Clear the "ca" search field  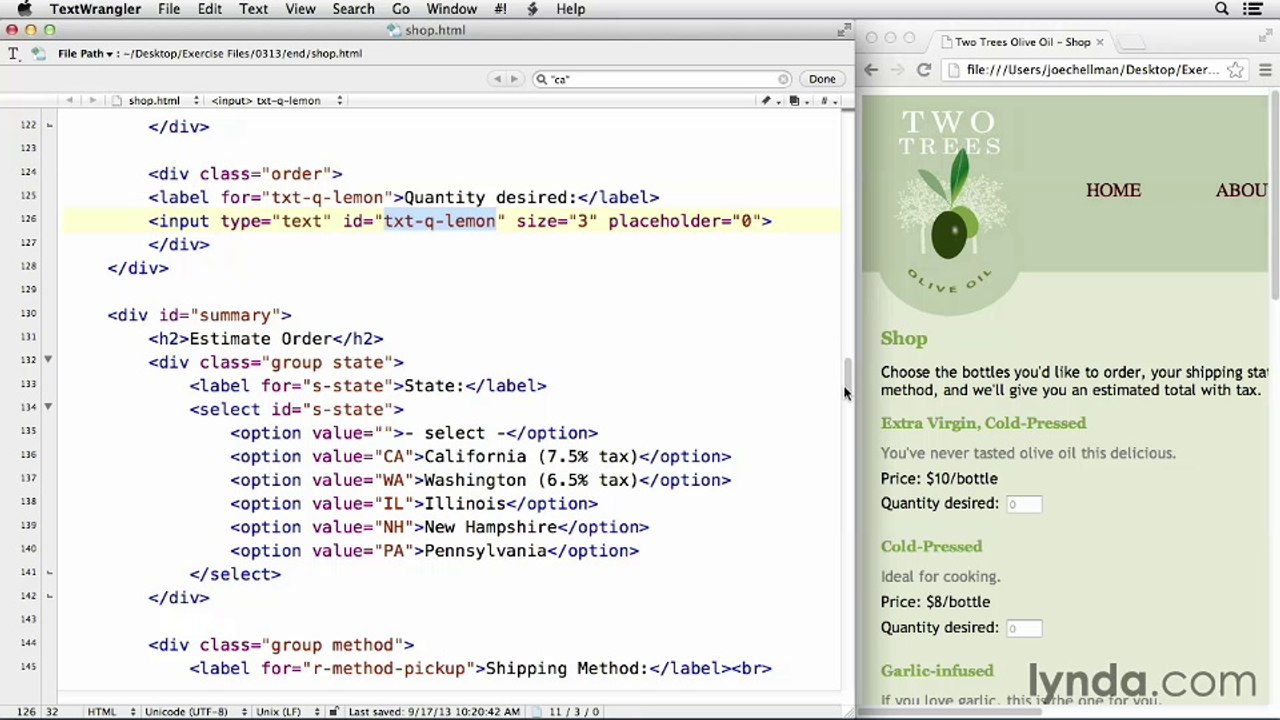[783, 79]
